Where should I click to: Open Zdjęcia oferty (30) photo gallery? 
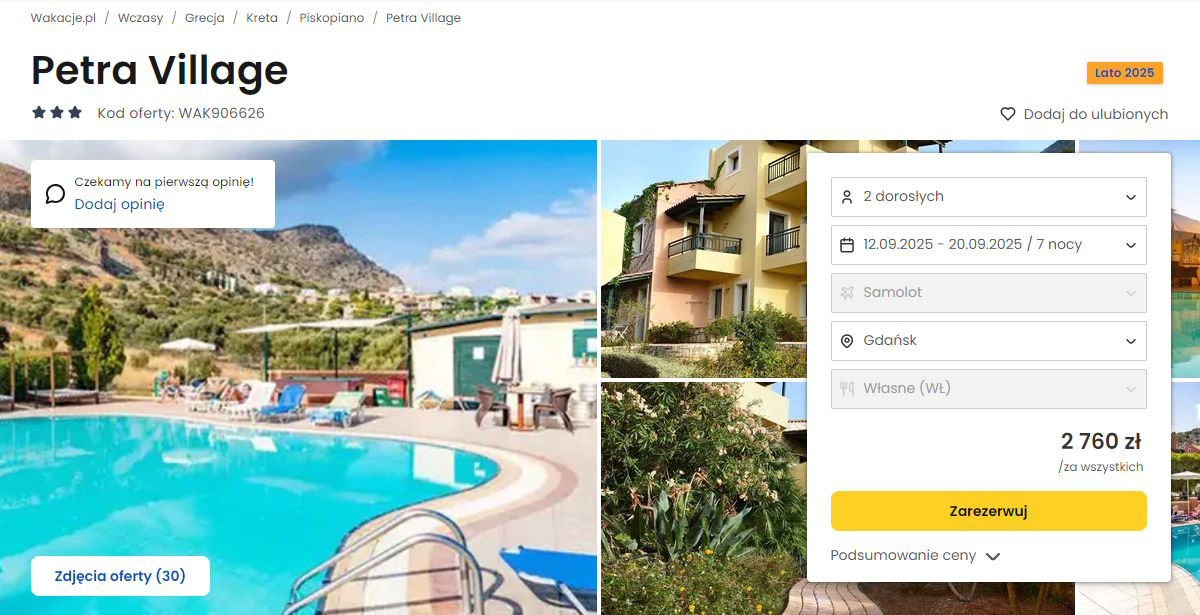pyautogui.click(x=120, y=576)
